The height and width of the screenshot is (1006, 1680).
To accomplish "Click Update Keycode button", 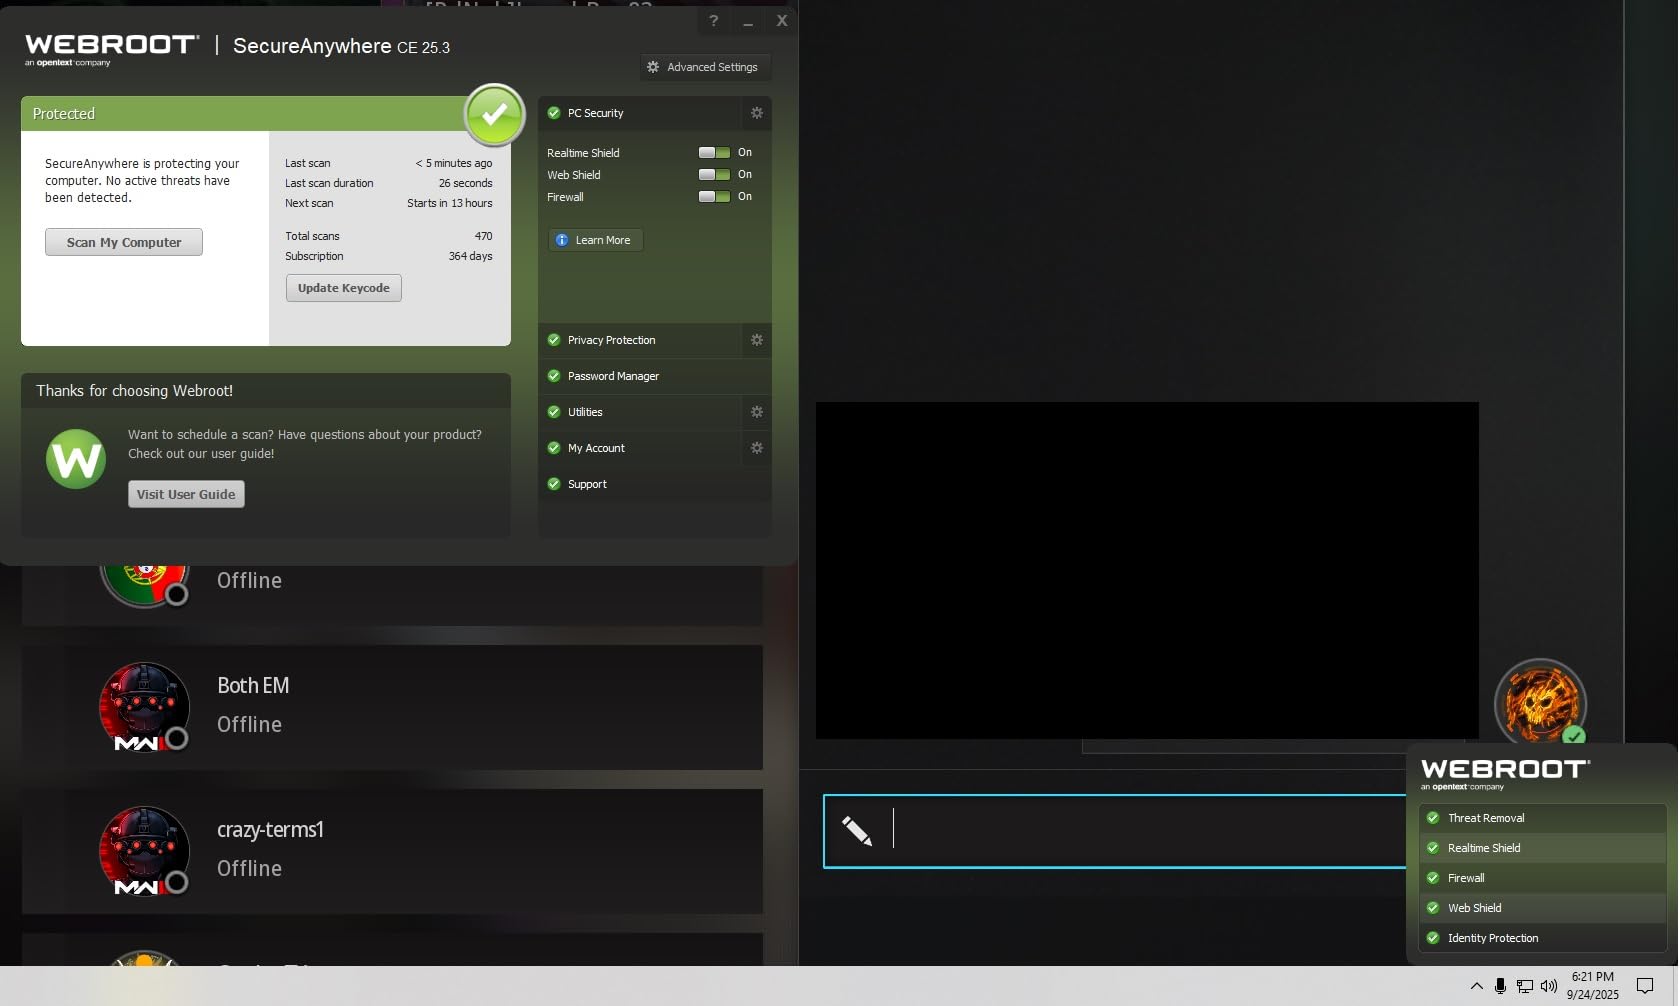I will [343, 288].
